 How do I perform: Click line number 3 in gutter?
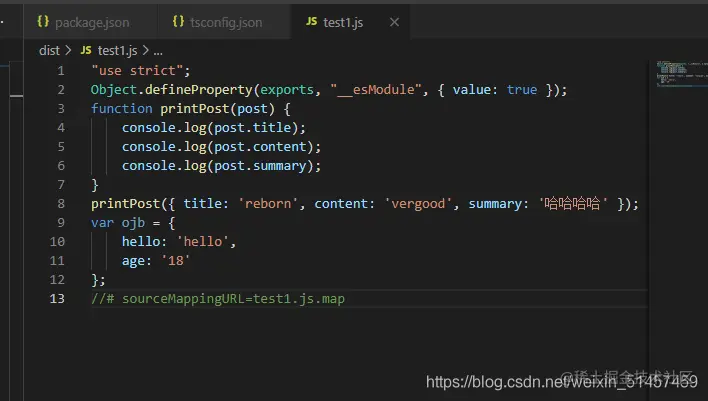[x=61, y=109]
